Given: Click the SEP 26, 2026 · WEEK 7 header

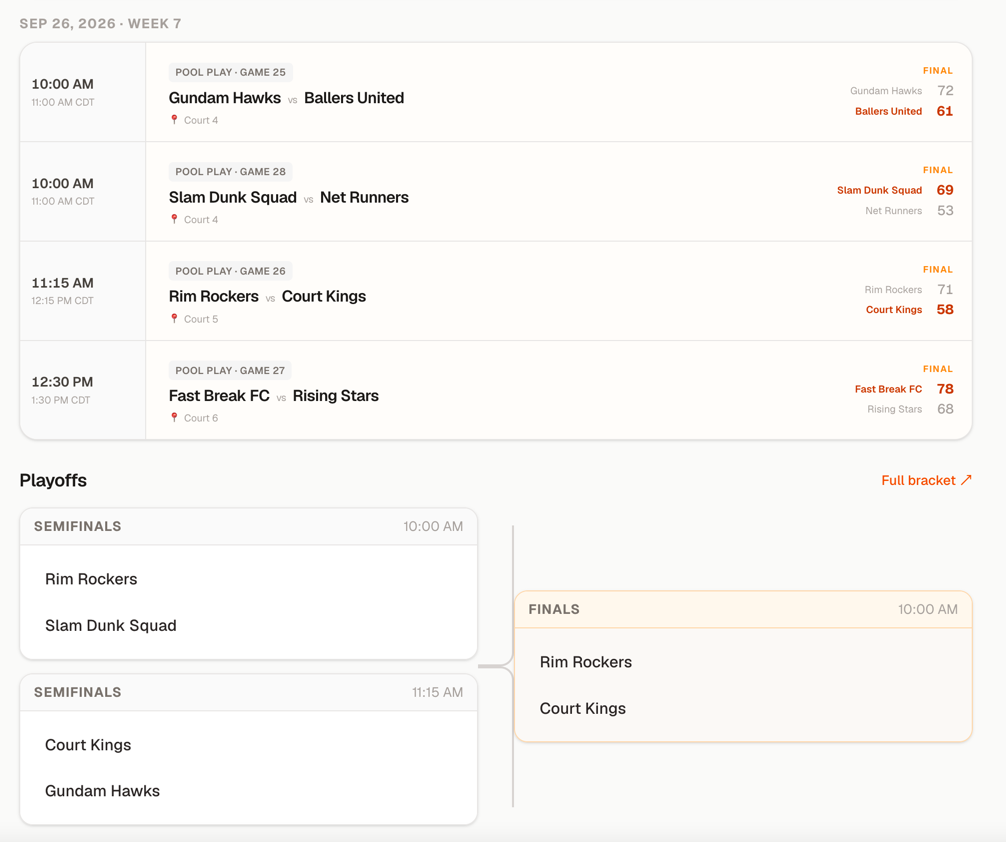Looking at the screenshot, I should [x=100, y=24].
